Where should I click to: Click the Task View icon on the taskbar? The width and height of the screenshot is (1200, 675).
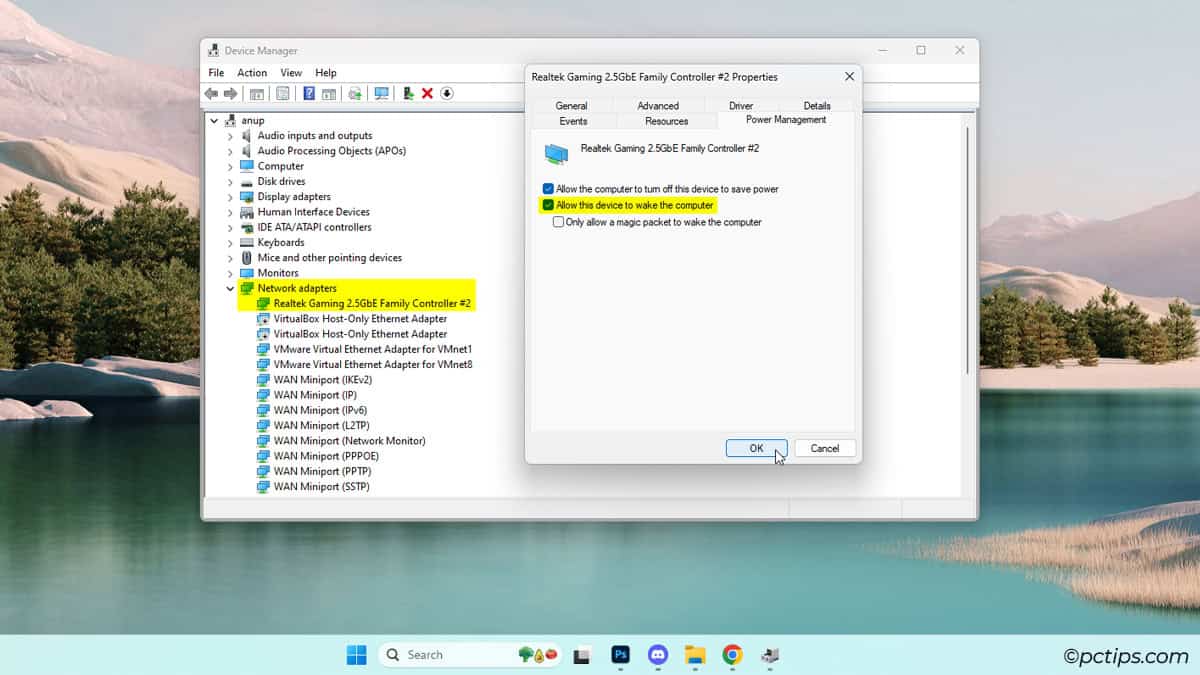[x=581, y=656]
